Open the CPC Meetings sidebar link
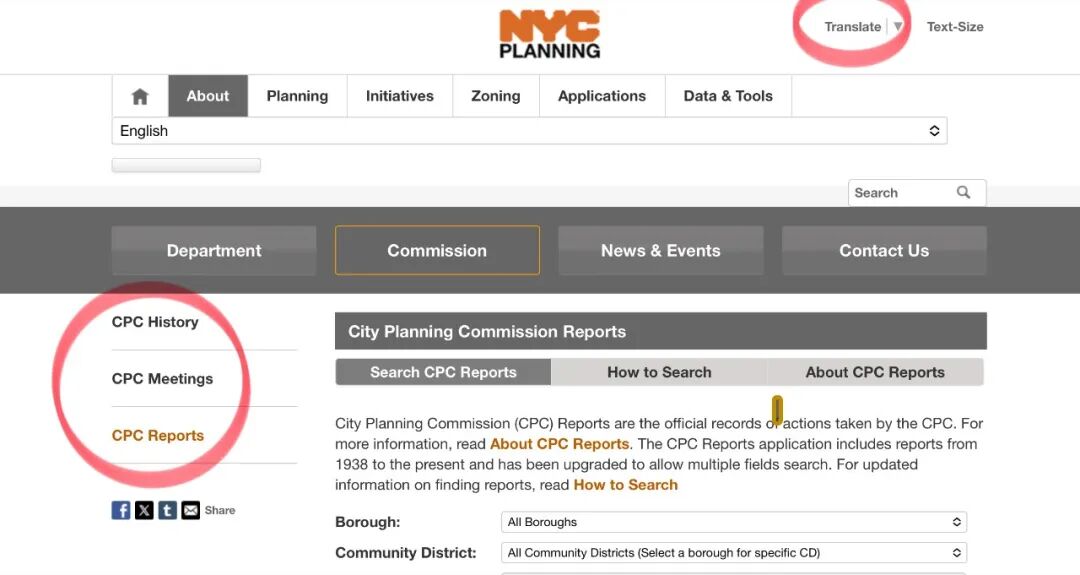 162,379
